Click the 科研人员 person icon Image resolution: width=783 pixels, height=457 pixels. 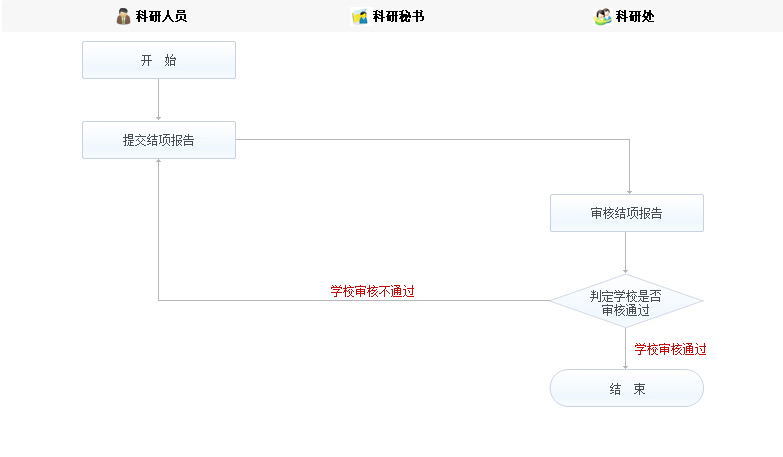(x=123, y=16)
